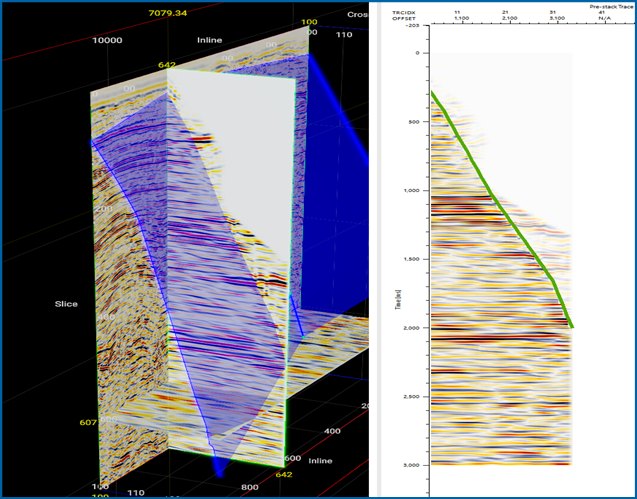Click the 500 time axis tick label
637x499 pixels.
(414, 121)
